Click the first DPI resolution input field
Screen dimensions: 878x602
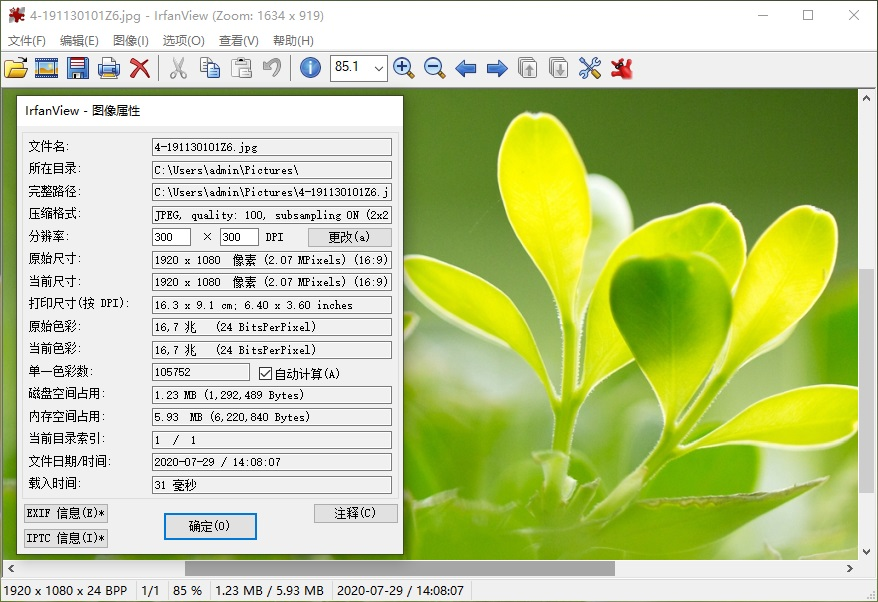pos(171,237)
